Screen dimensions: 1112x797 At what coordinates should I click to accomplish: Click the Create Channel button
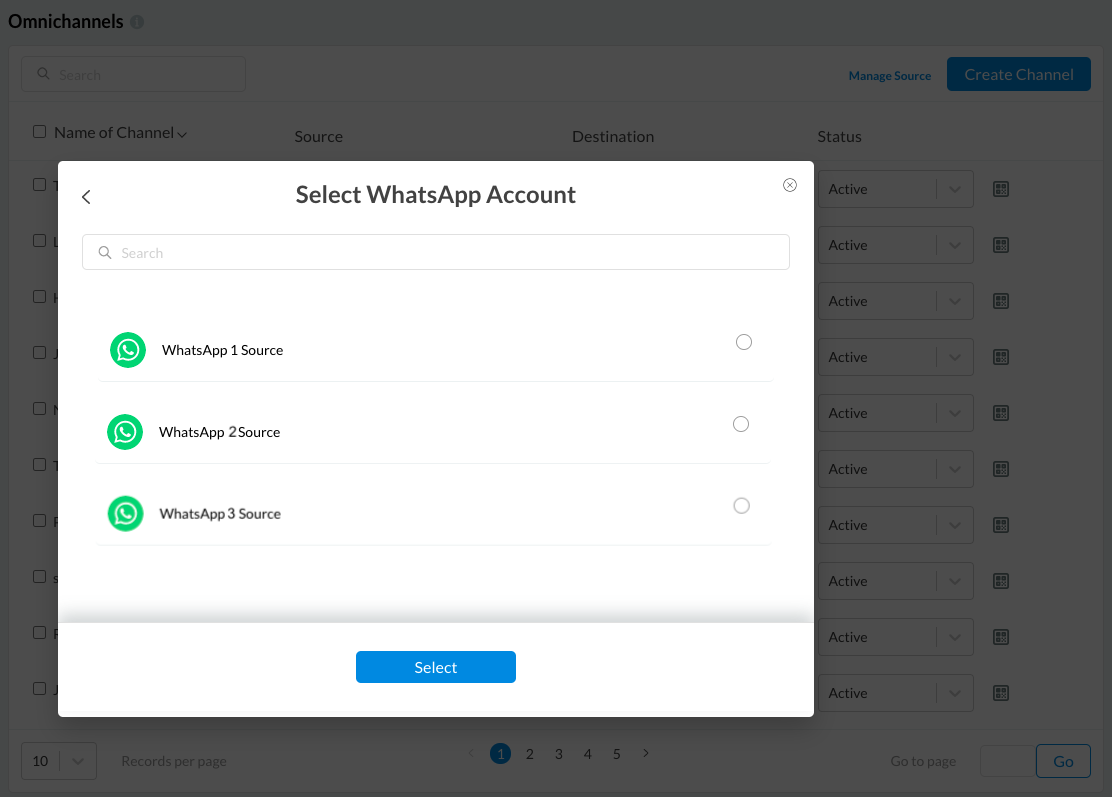[1018, 74]
